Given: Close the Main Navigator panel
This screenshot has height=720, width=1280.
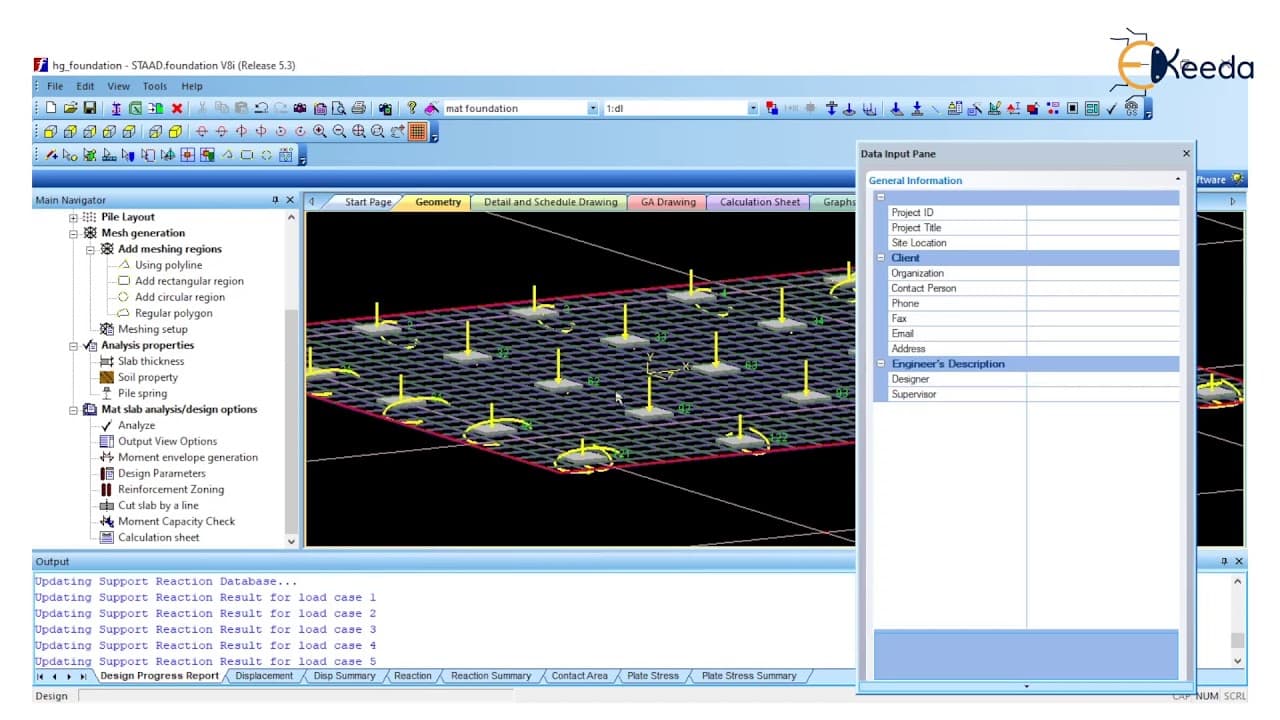Looking at the screenshot, I should [291, 200].
